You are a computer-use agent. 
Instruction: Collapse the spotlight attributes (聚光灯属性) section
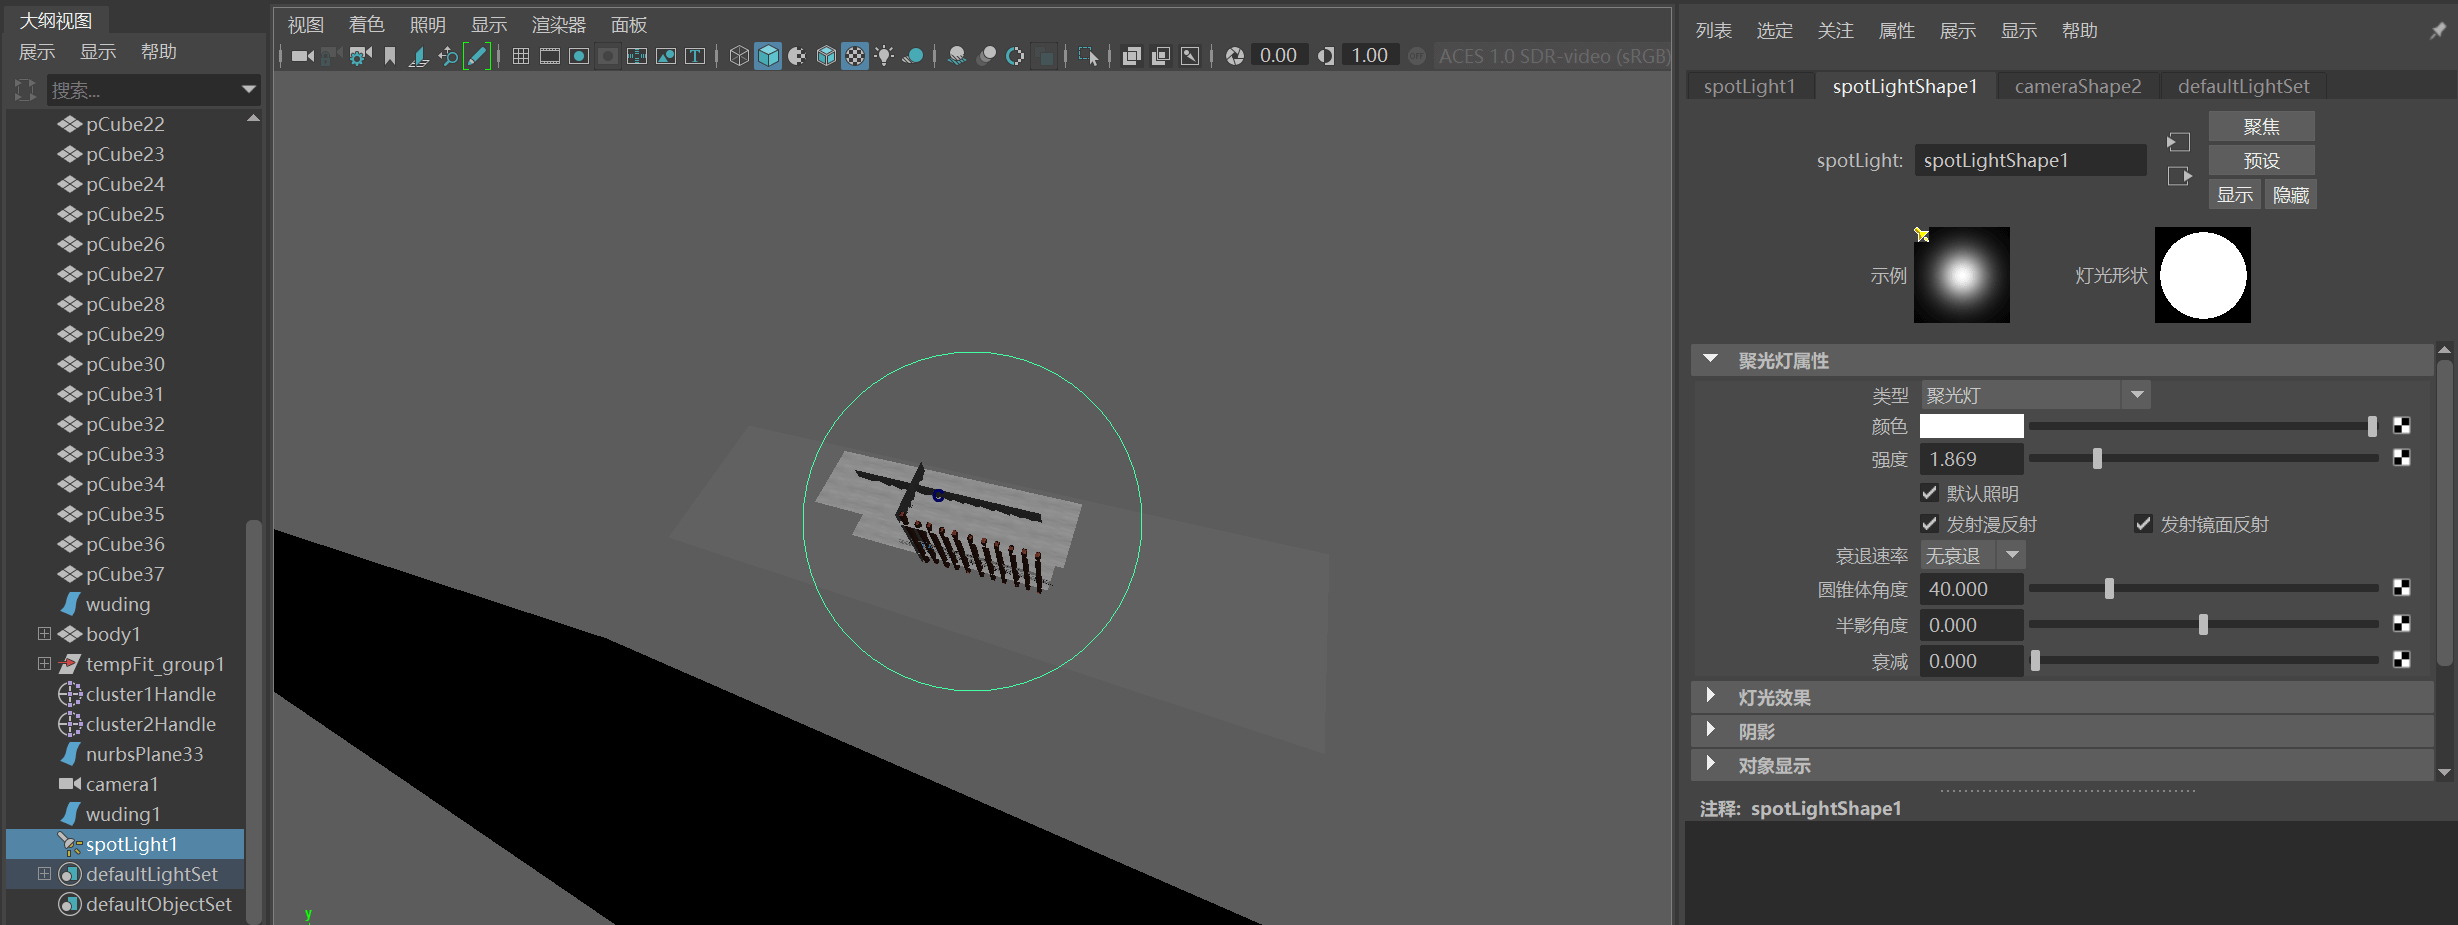[x=1711, y=359]
